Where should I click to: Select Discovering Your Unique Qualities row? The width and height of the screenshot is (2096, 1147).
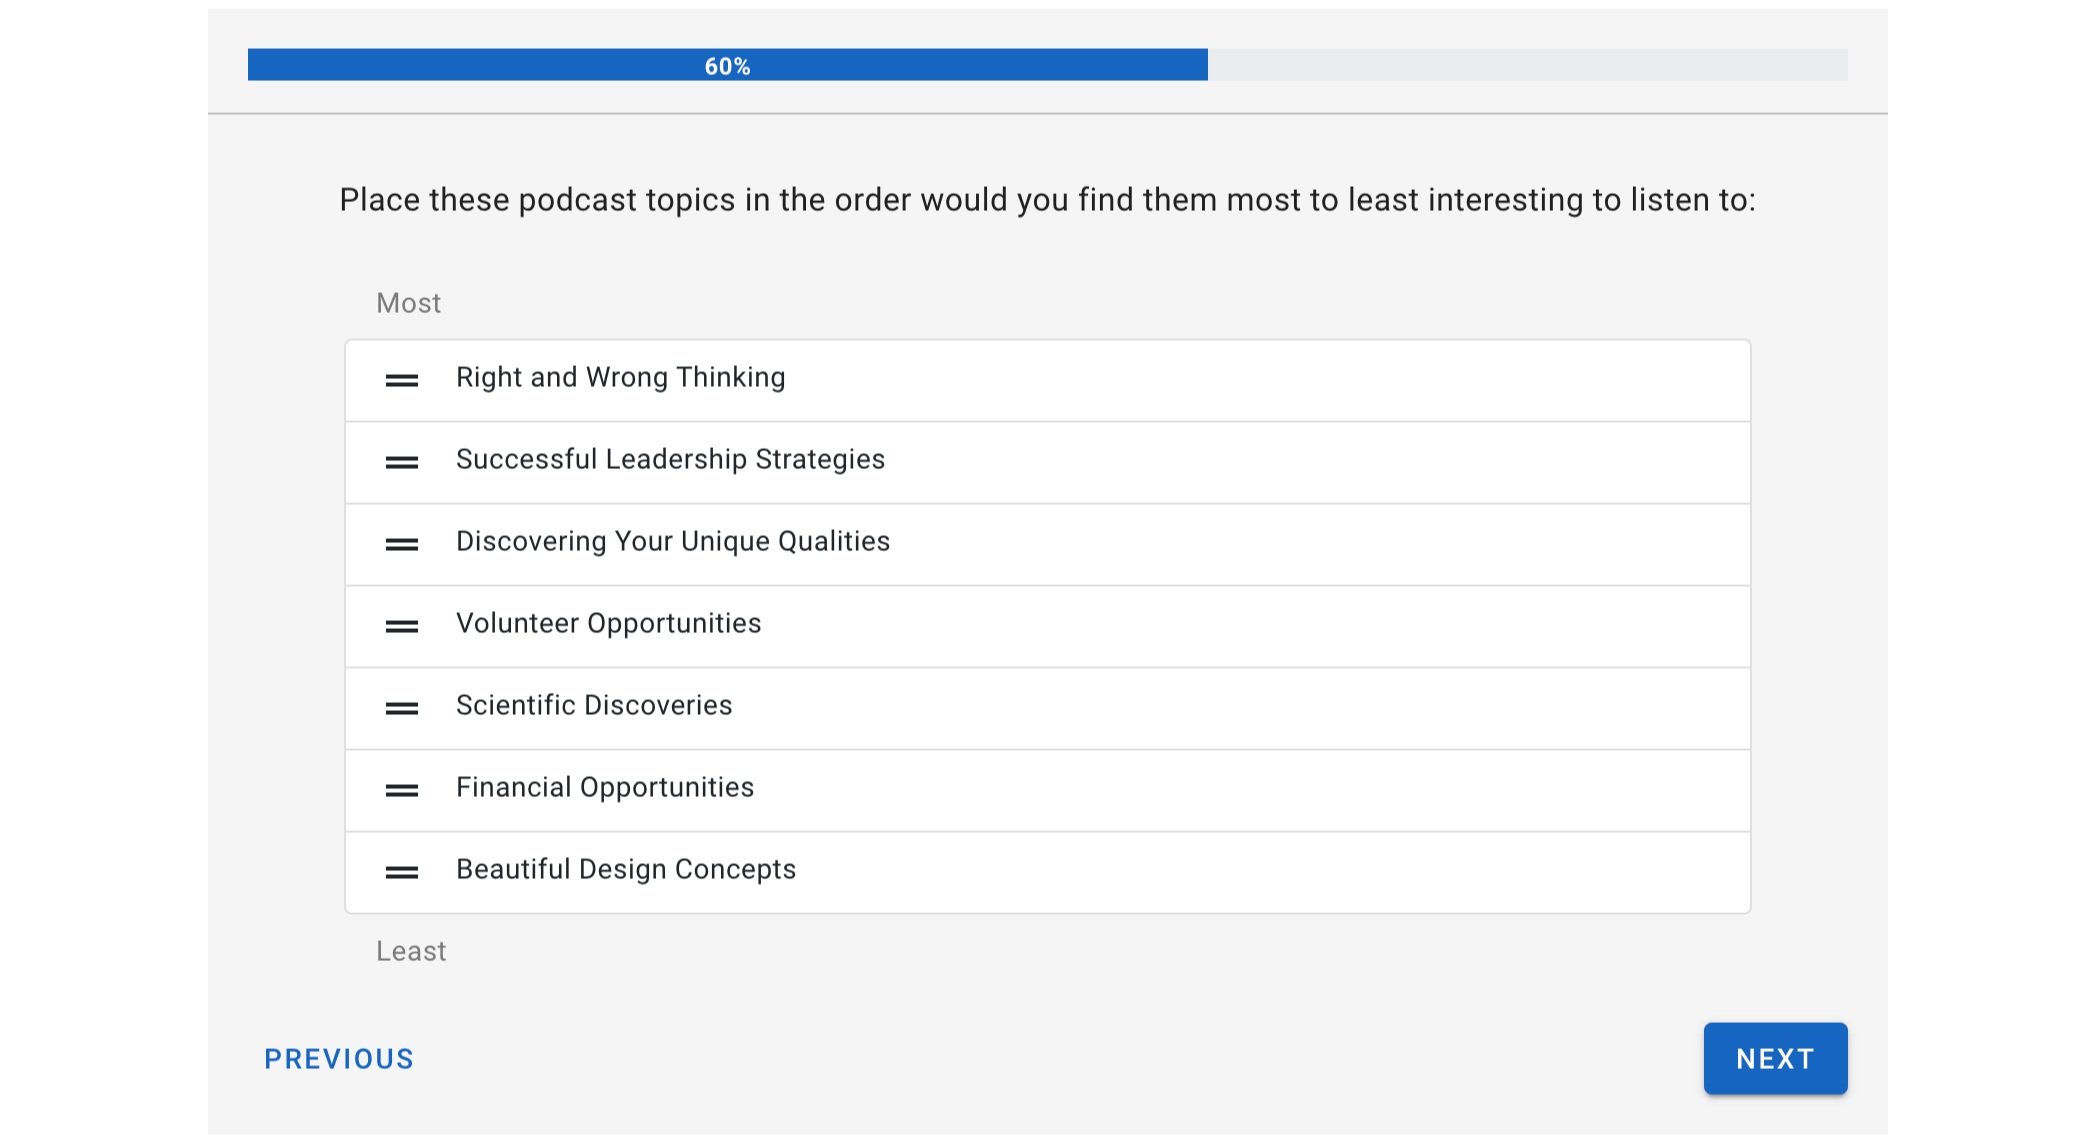point(672,542)
